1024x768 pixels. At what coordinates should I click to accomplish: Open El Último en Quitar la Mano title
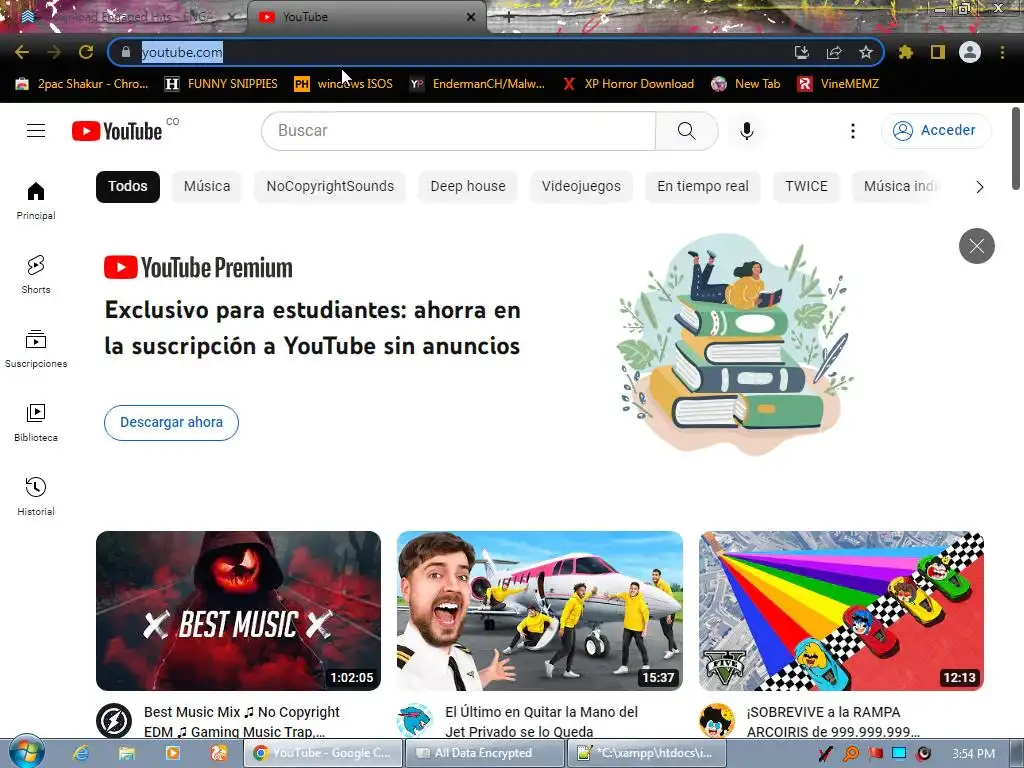point(541,722)
